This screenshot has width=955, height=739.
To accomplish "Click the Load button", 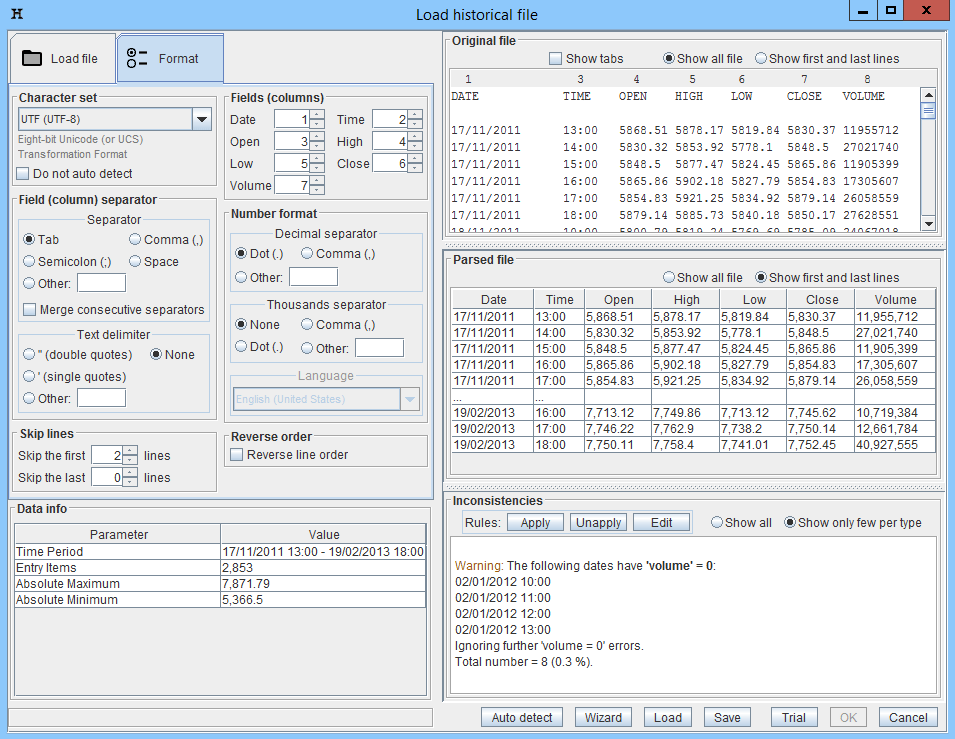I will click(x=668, y=718).
